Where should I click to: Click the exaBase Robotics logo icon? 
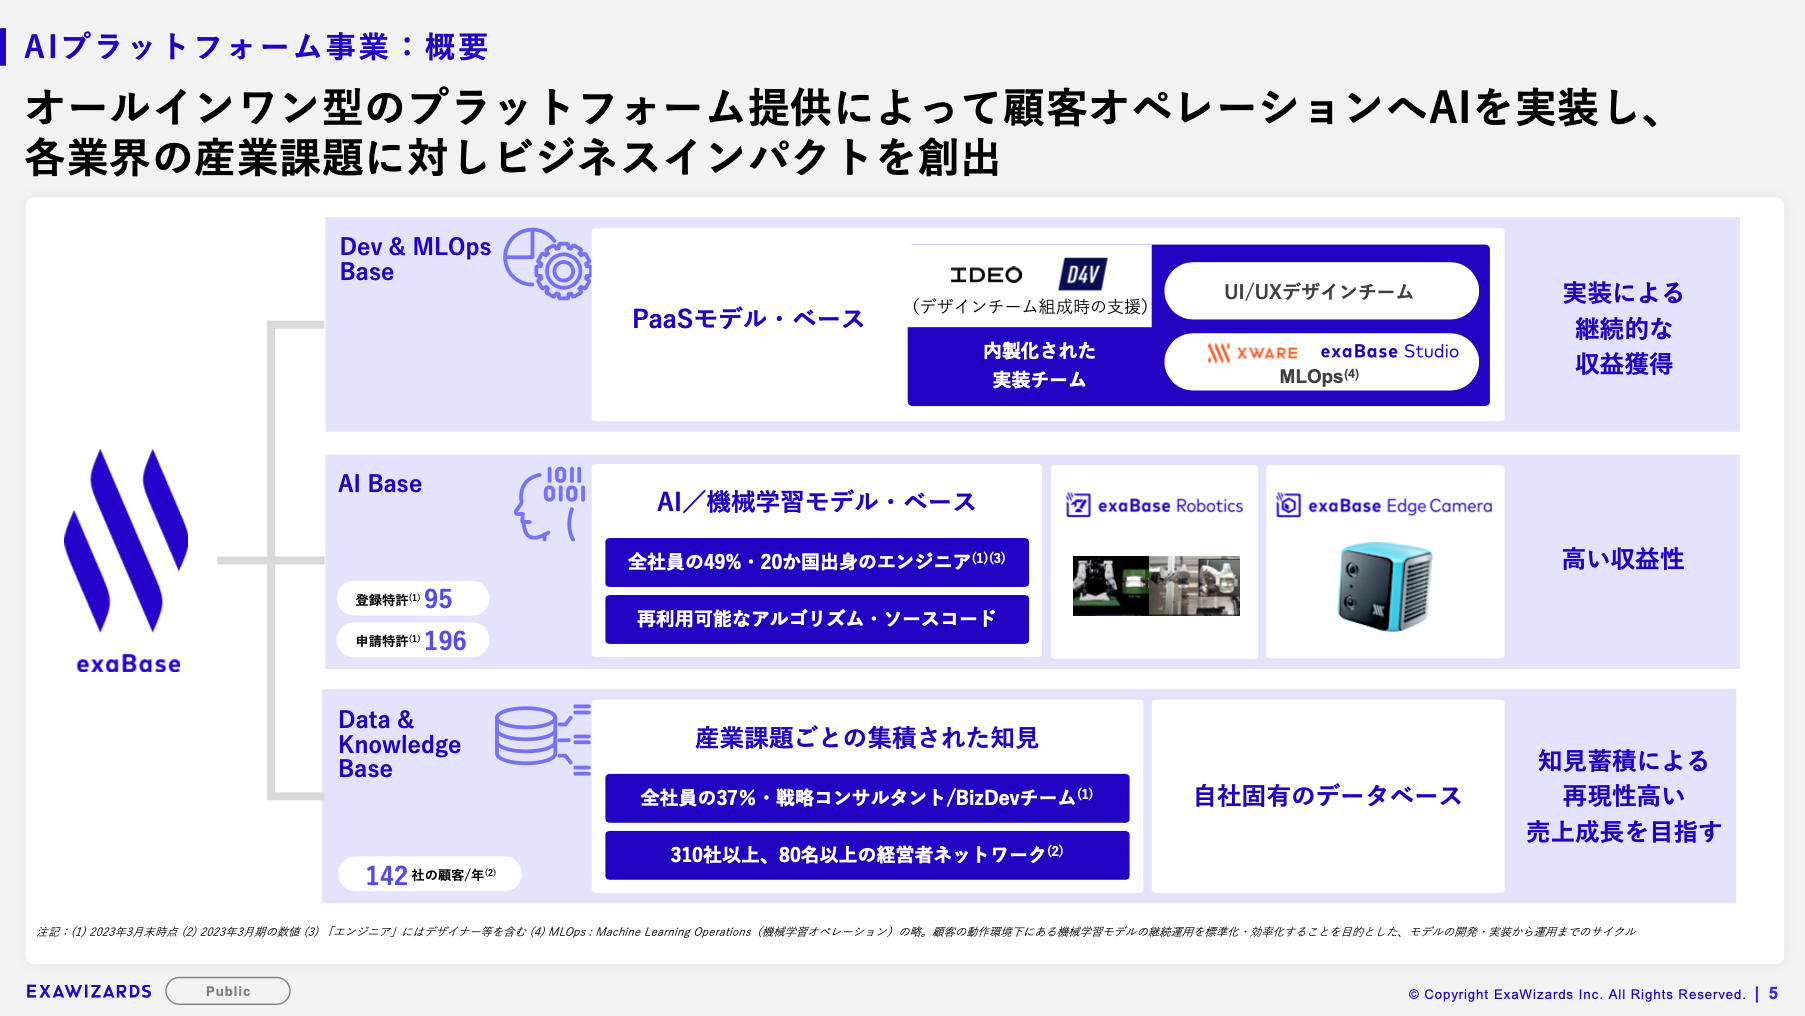(x=1078, y=505)
